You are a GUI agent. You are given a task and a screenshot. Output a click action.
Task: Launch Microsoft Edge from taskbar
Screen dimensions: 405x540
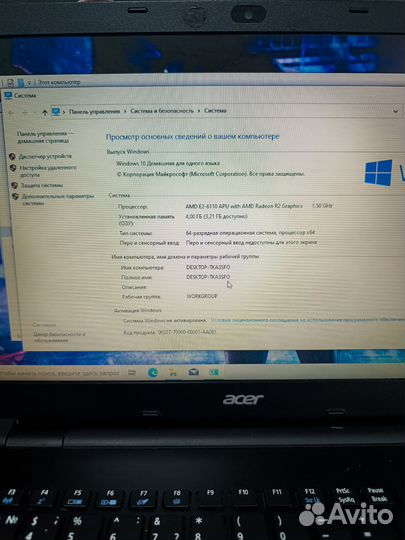pyautogui.click(x=153, y=373)
